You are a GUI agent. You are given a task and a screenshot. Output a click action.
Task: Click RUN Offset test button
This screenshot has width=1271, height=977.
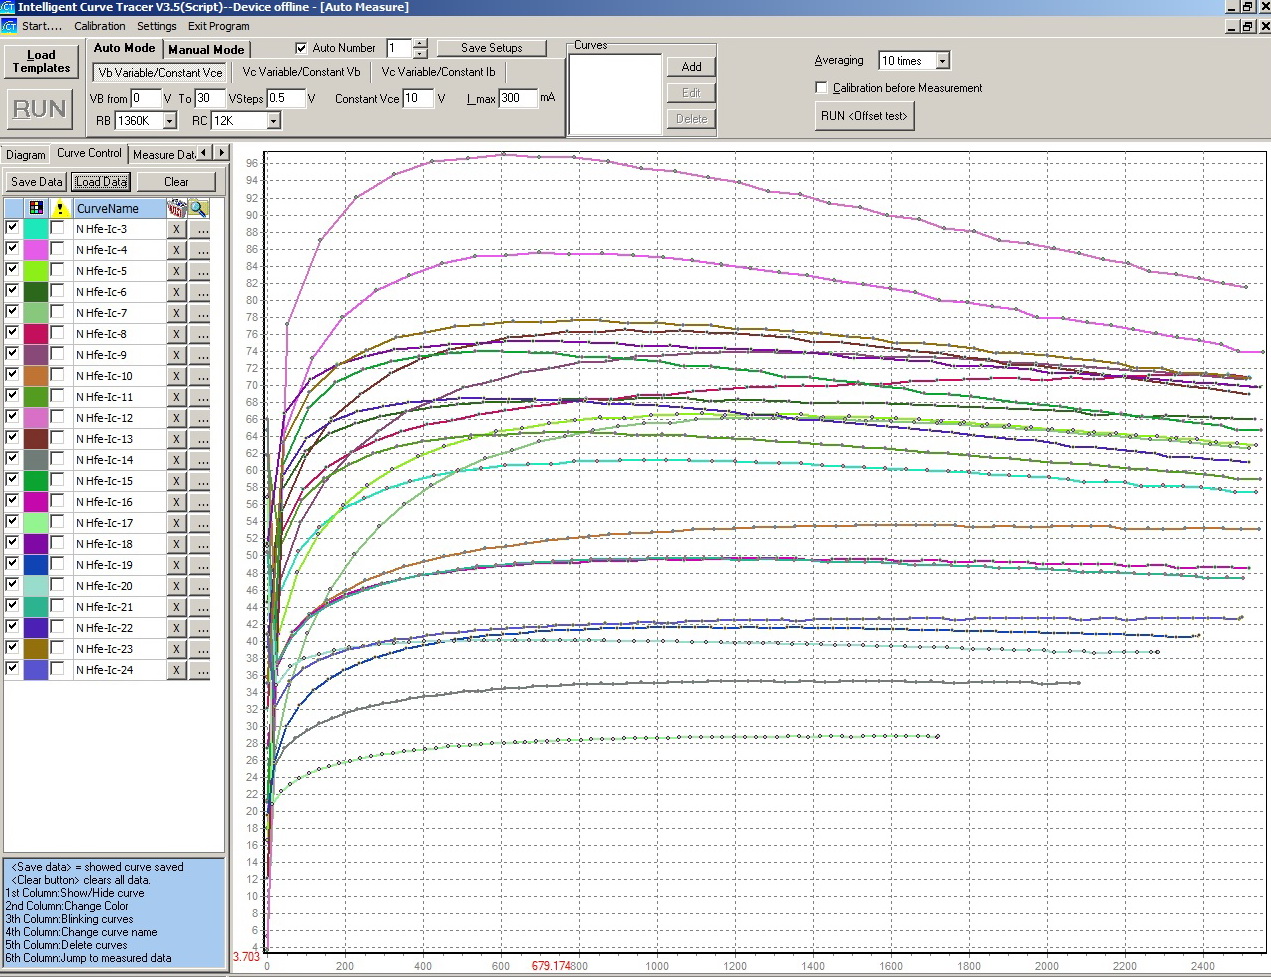(864, 116)
